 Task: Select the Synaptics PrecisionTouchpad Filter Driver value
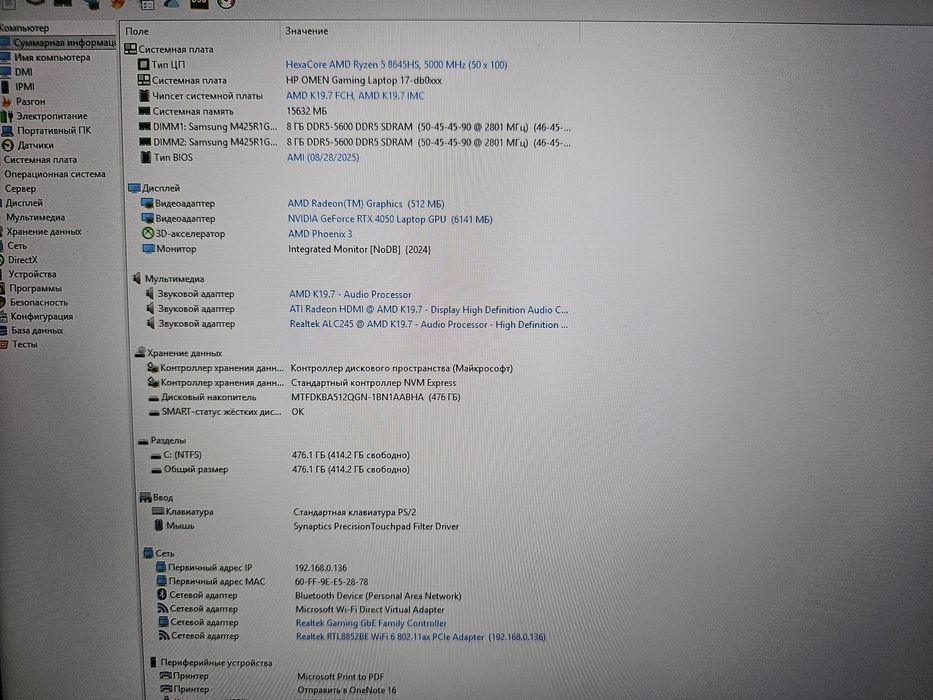[x=376, y=527]
